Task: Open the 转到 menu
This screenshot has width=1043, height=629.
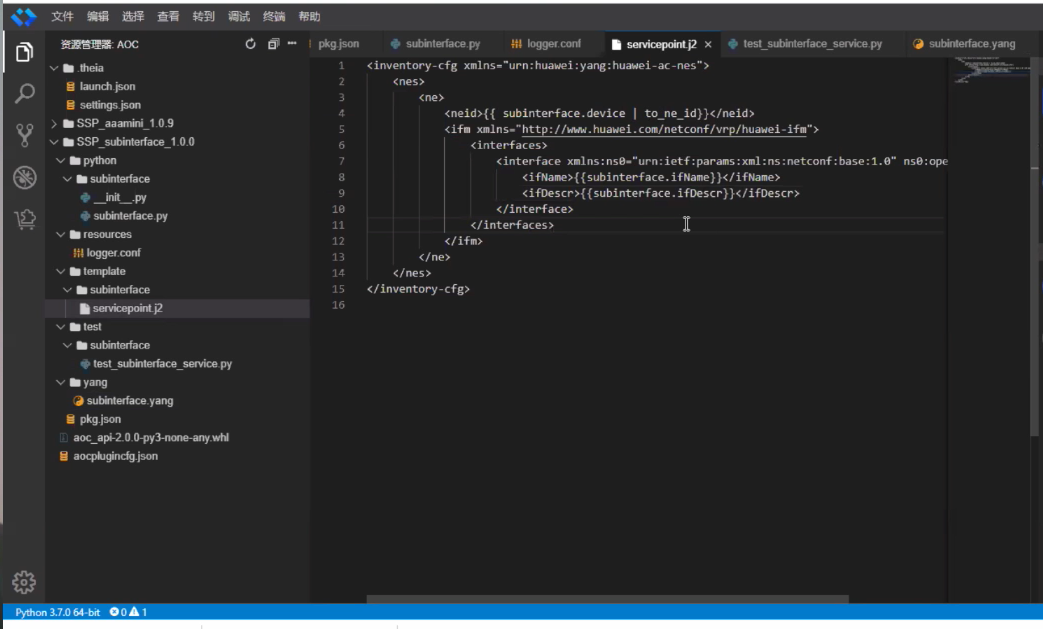Action: (x=203, y=17)
